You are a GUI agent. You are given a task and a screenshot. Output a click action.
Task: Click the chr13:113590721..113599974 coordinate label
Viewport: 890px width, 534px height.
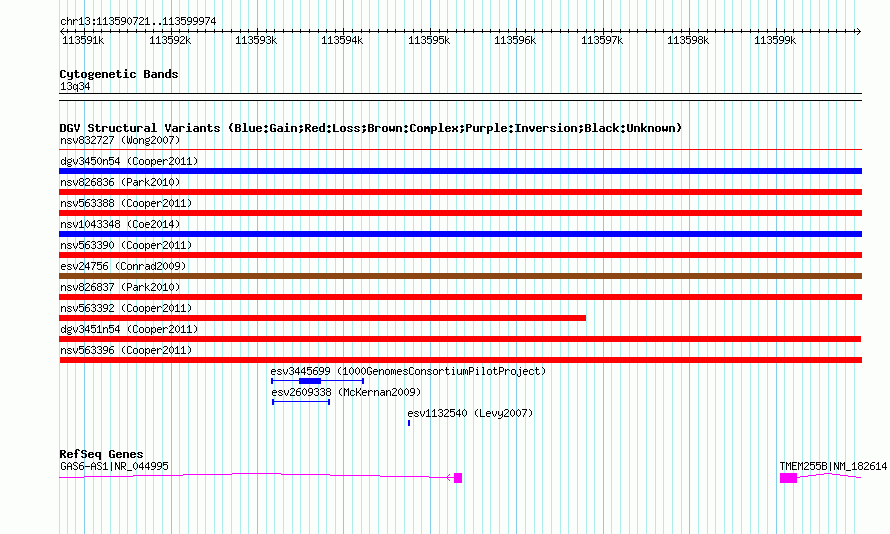click(138, 21)
